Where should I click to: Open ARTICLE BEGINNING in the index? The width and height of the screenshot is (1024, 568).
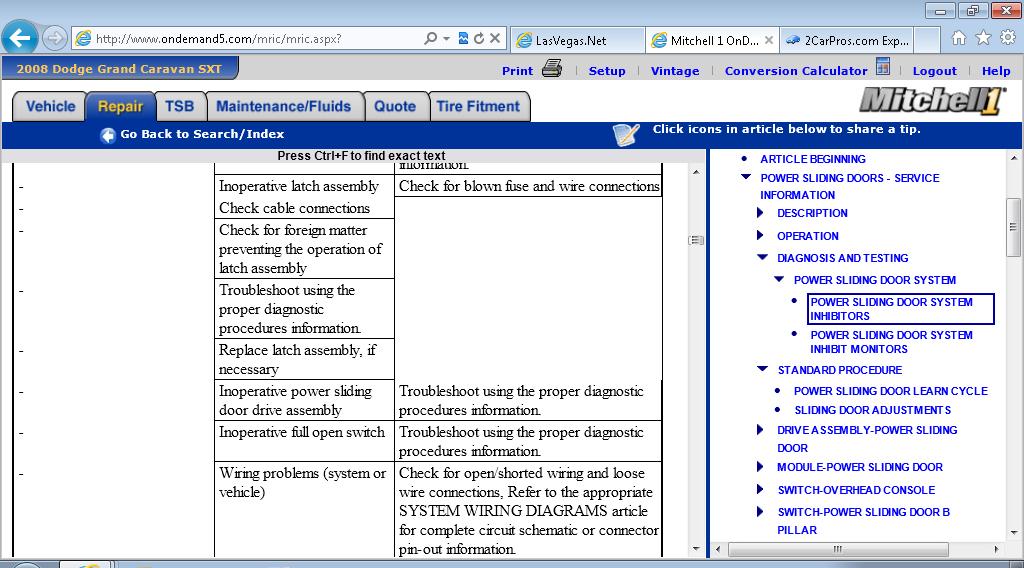[x=812, y=159]
